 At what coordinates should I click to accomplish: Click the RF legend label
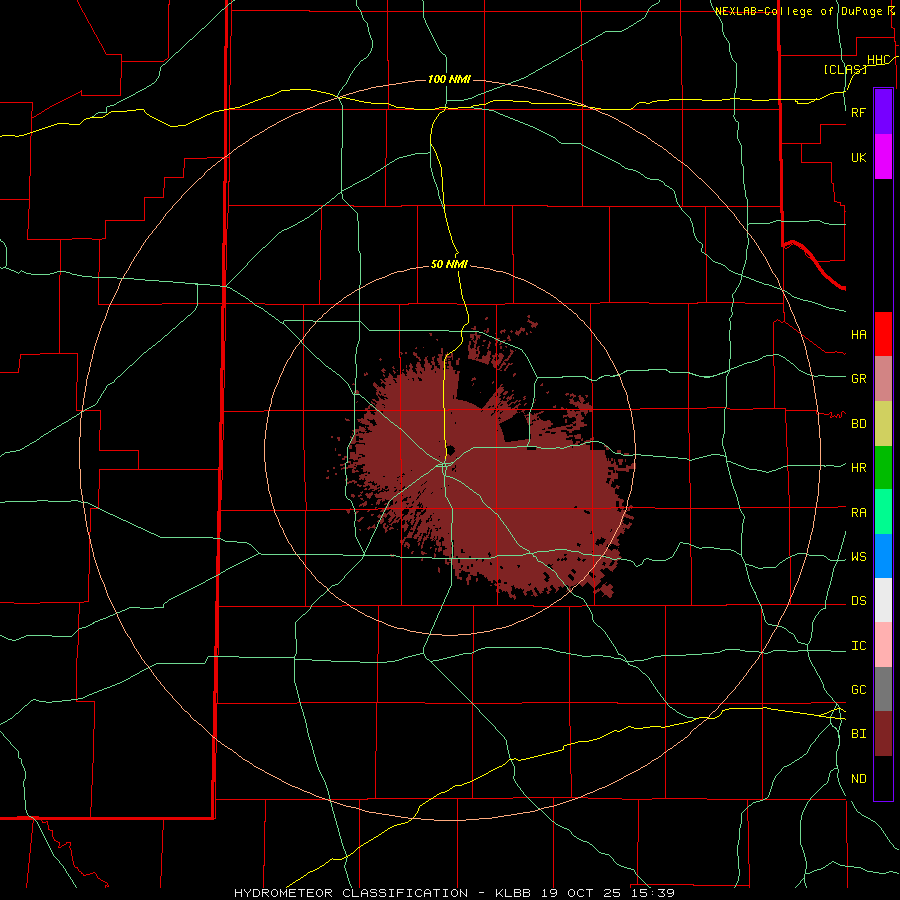[859, 112]
